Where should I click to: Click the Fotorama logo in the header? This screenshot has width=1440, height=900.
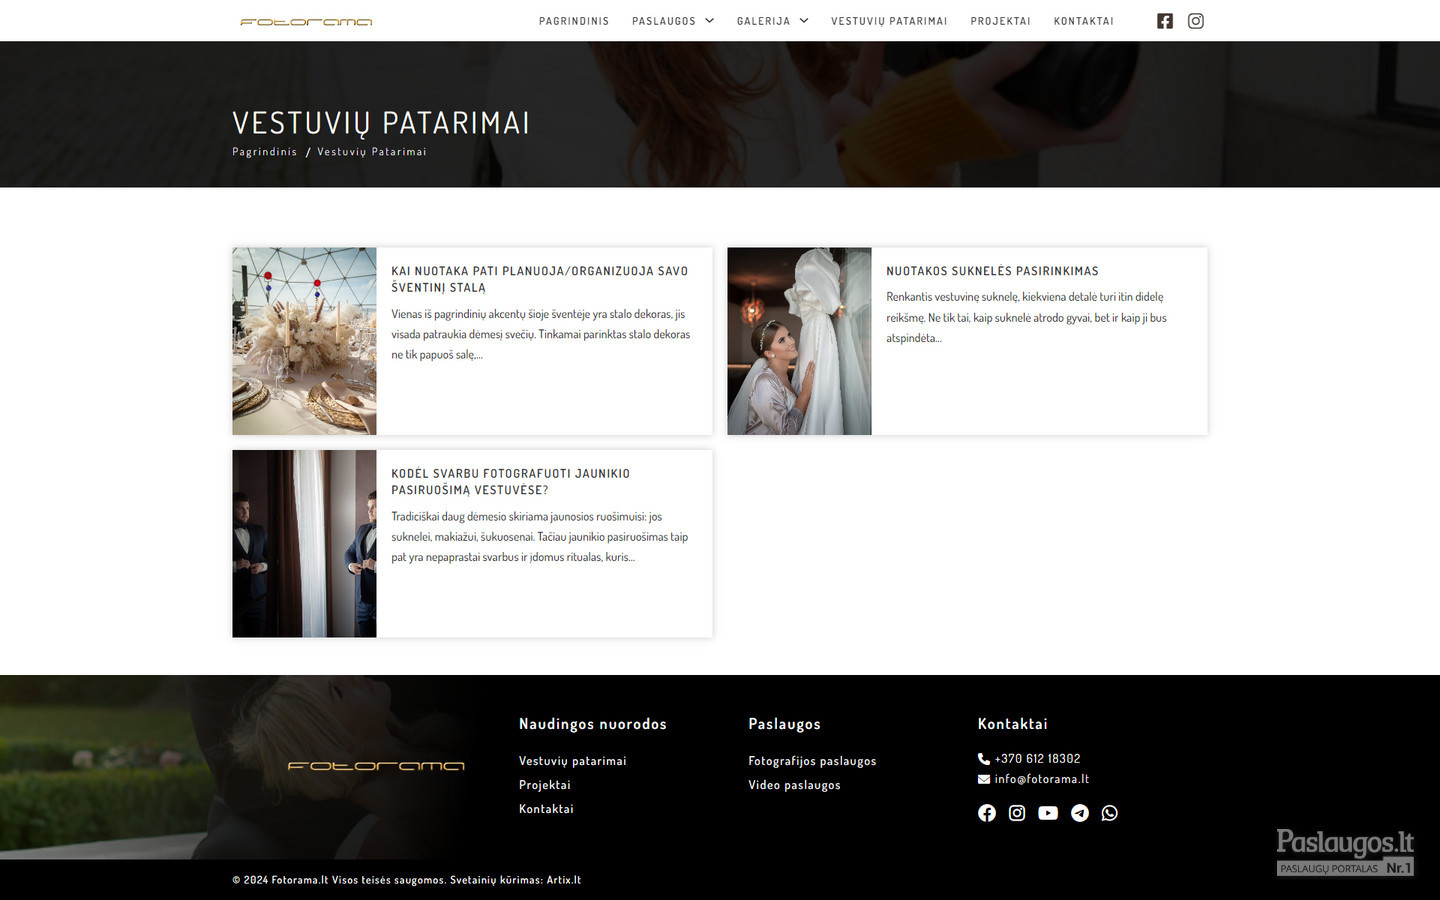pyautogui.click(x=306, y=22)
